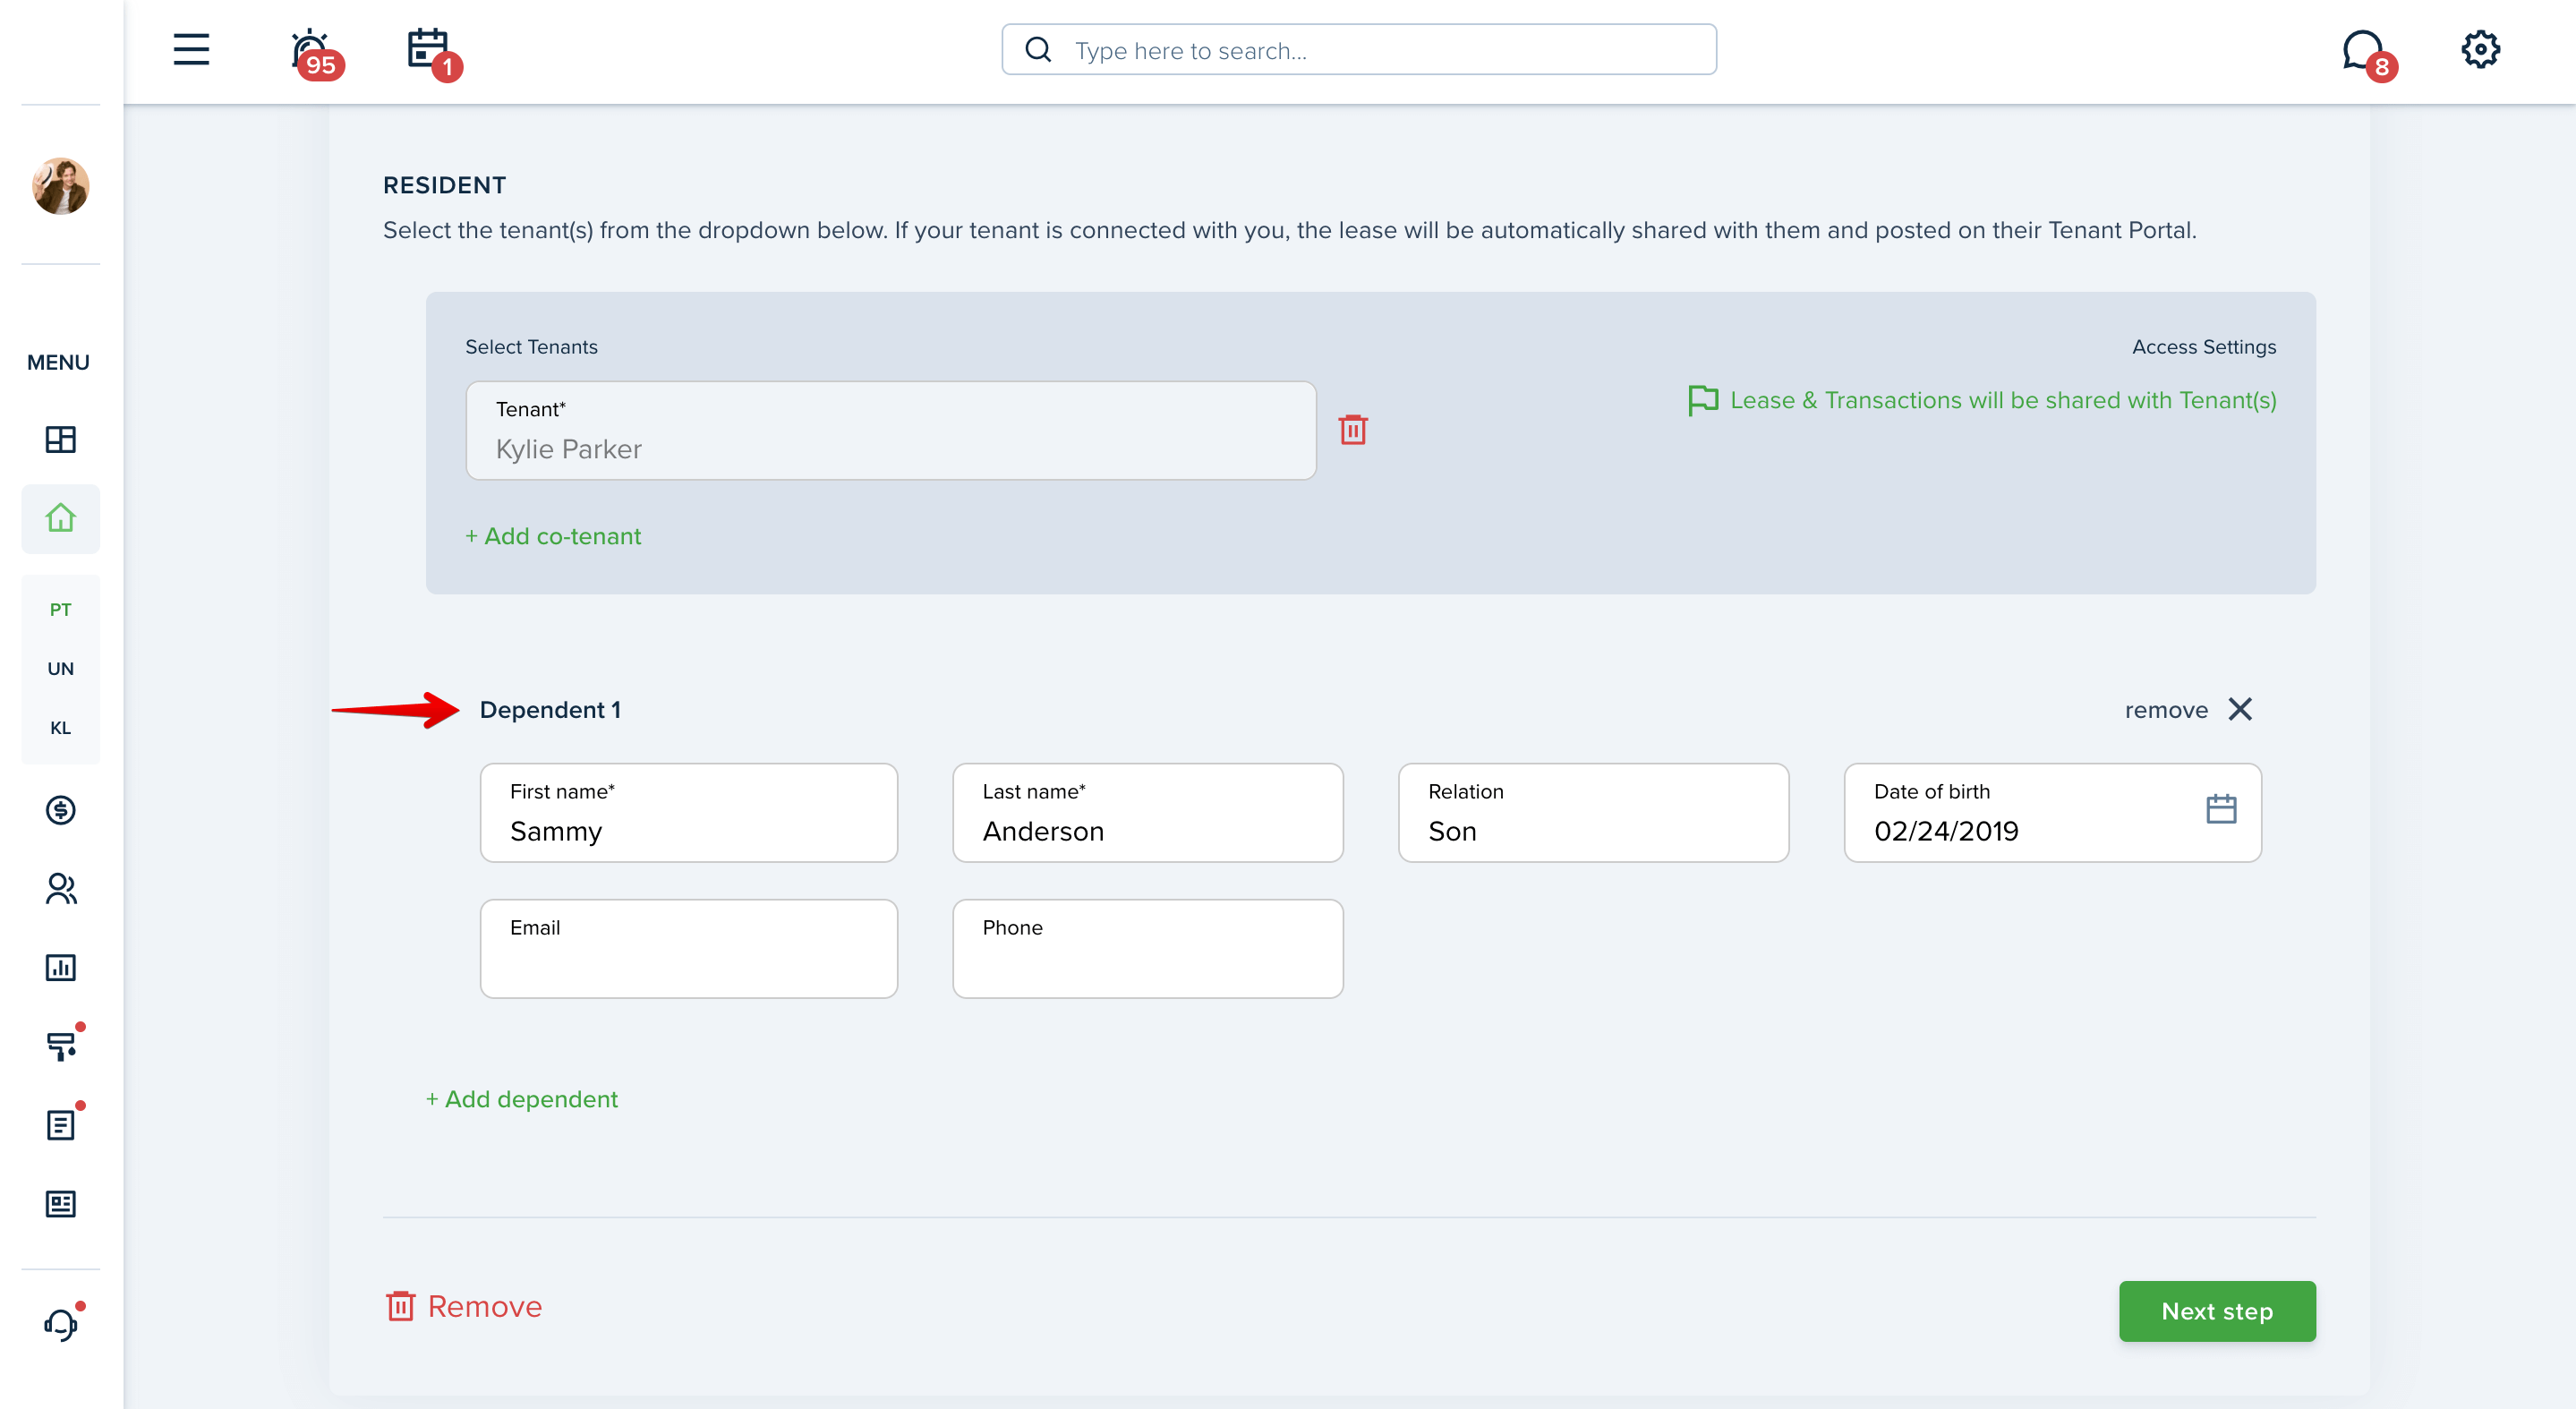The image size is (2576, 1409).
Task: Open the hamburger menu
Action: point(191,49)
